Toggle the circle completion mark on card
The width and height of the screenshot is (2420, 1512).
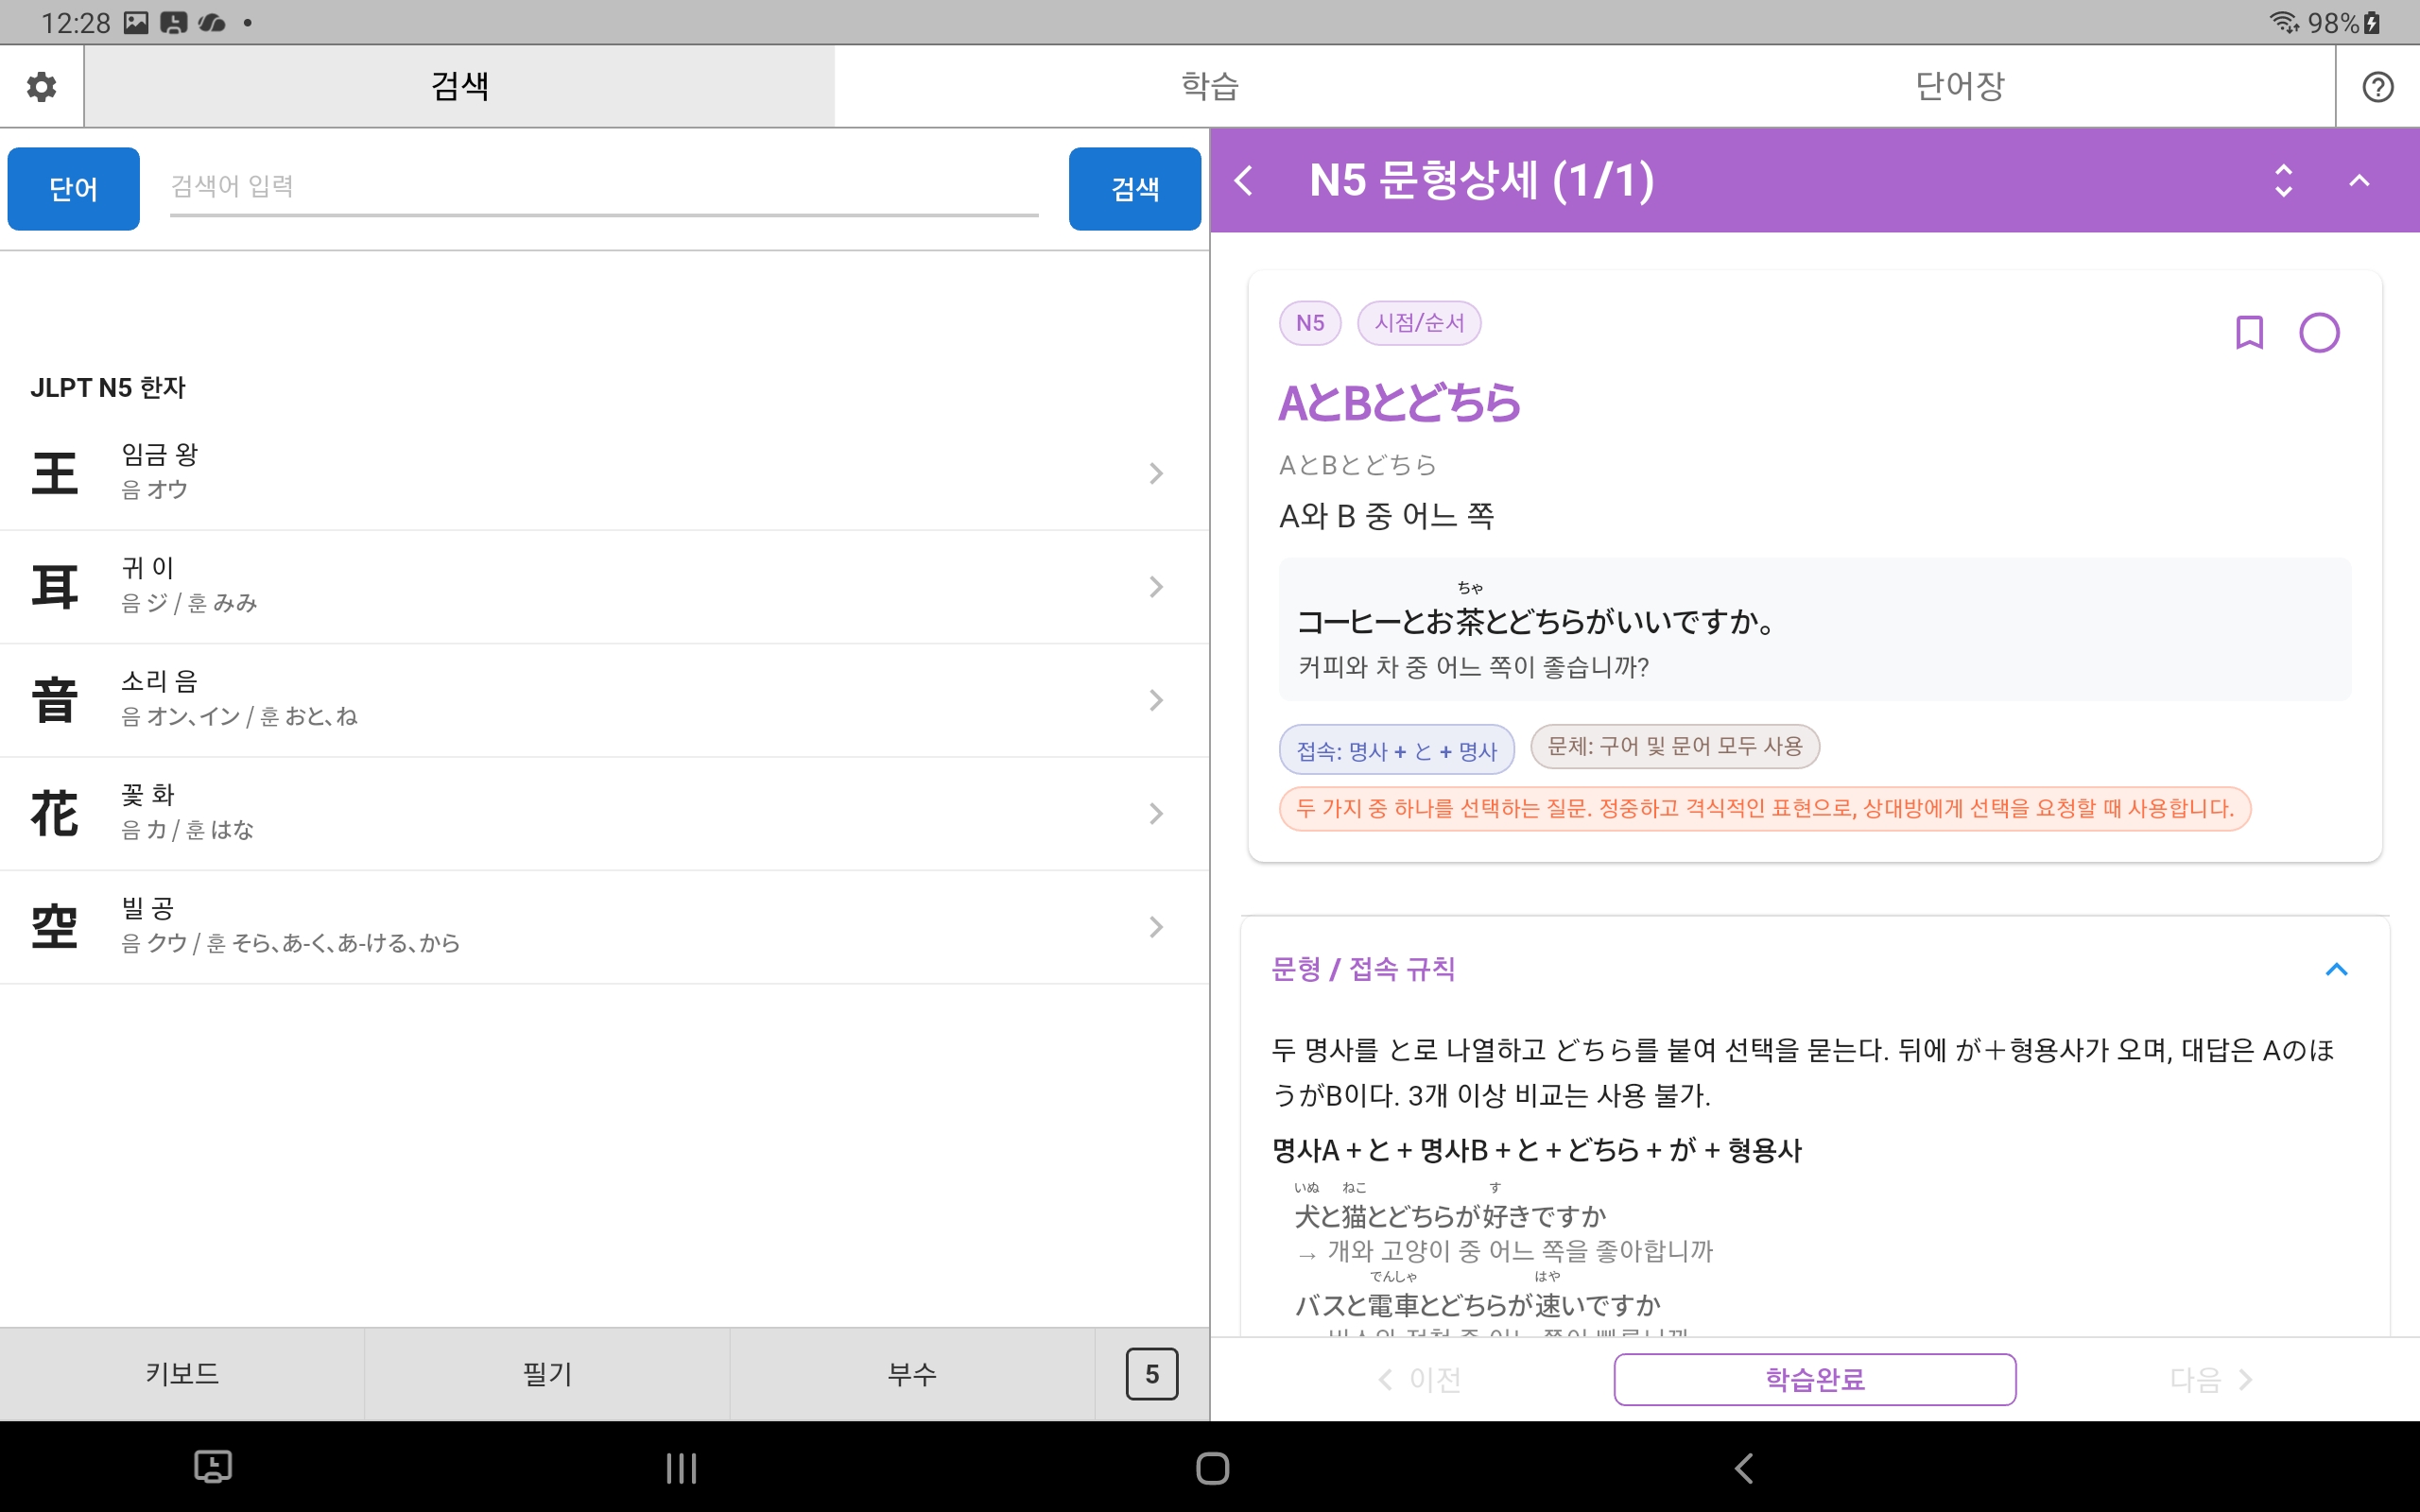tap(2319, 332)
